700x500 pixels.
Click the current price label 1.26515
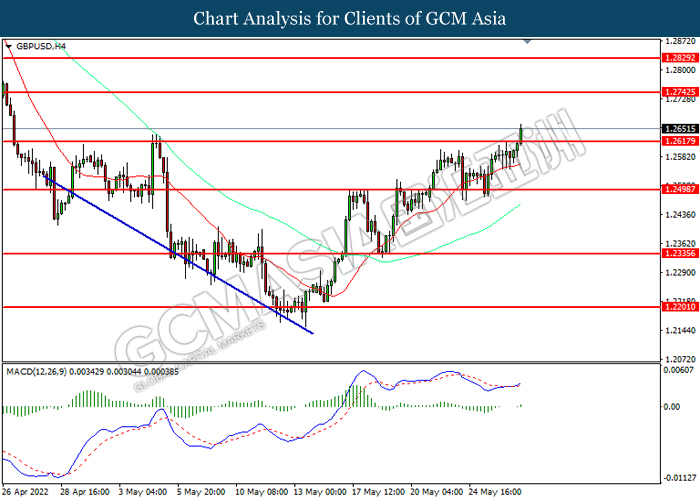point(680,129)
